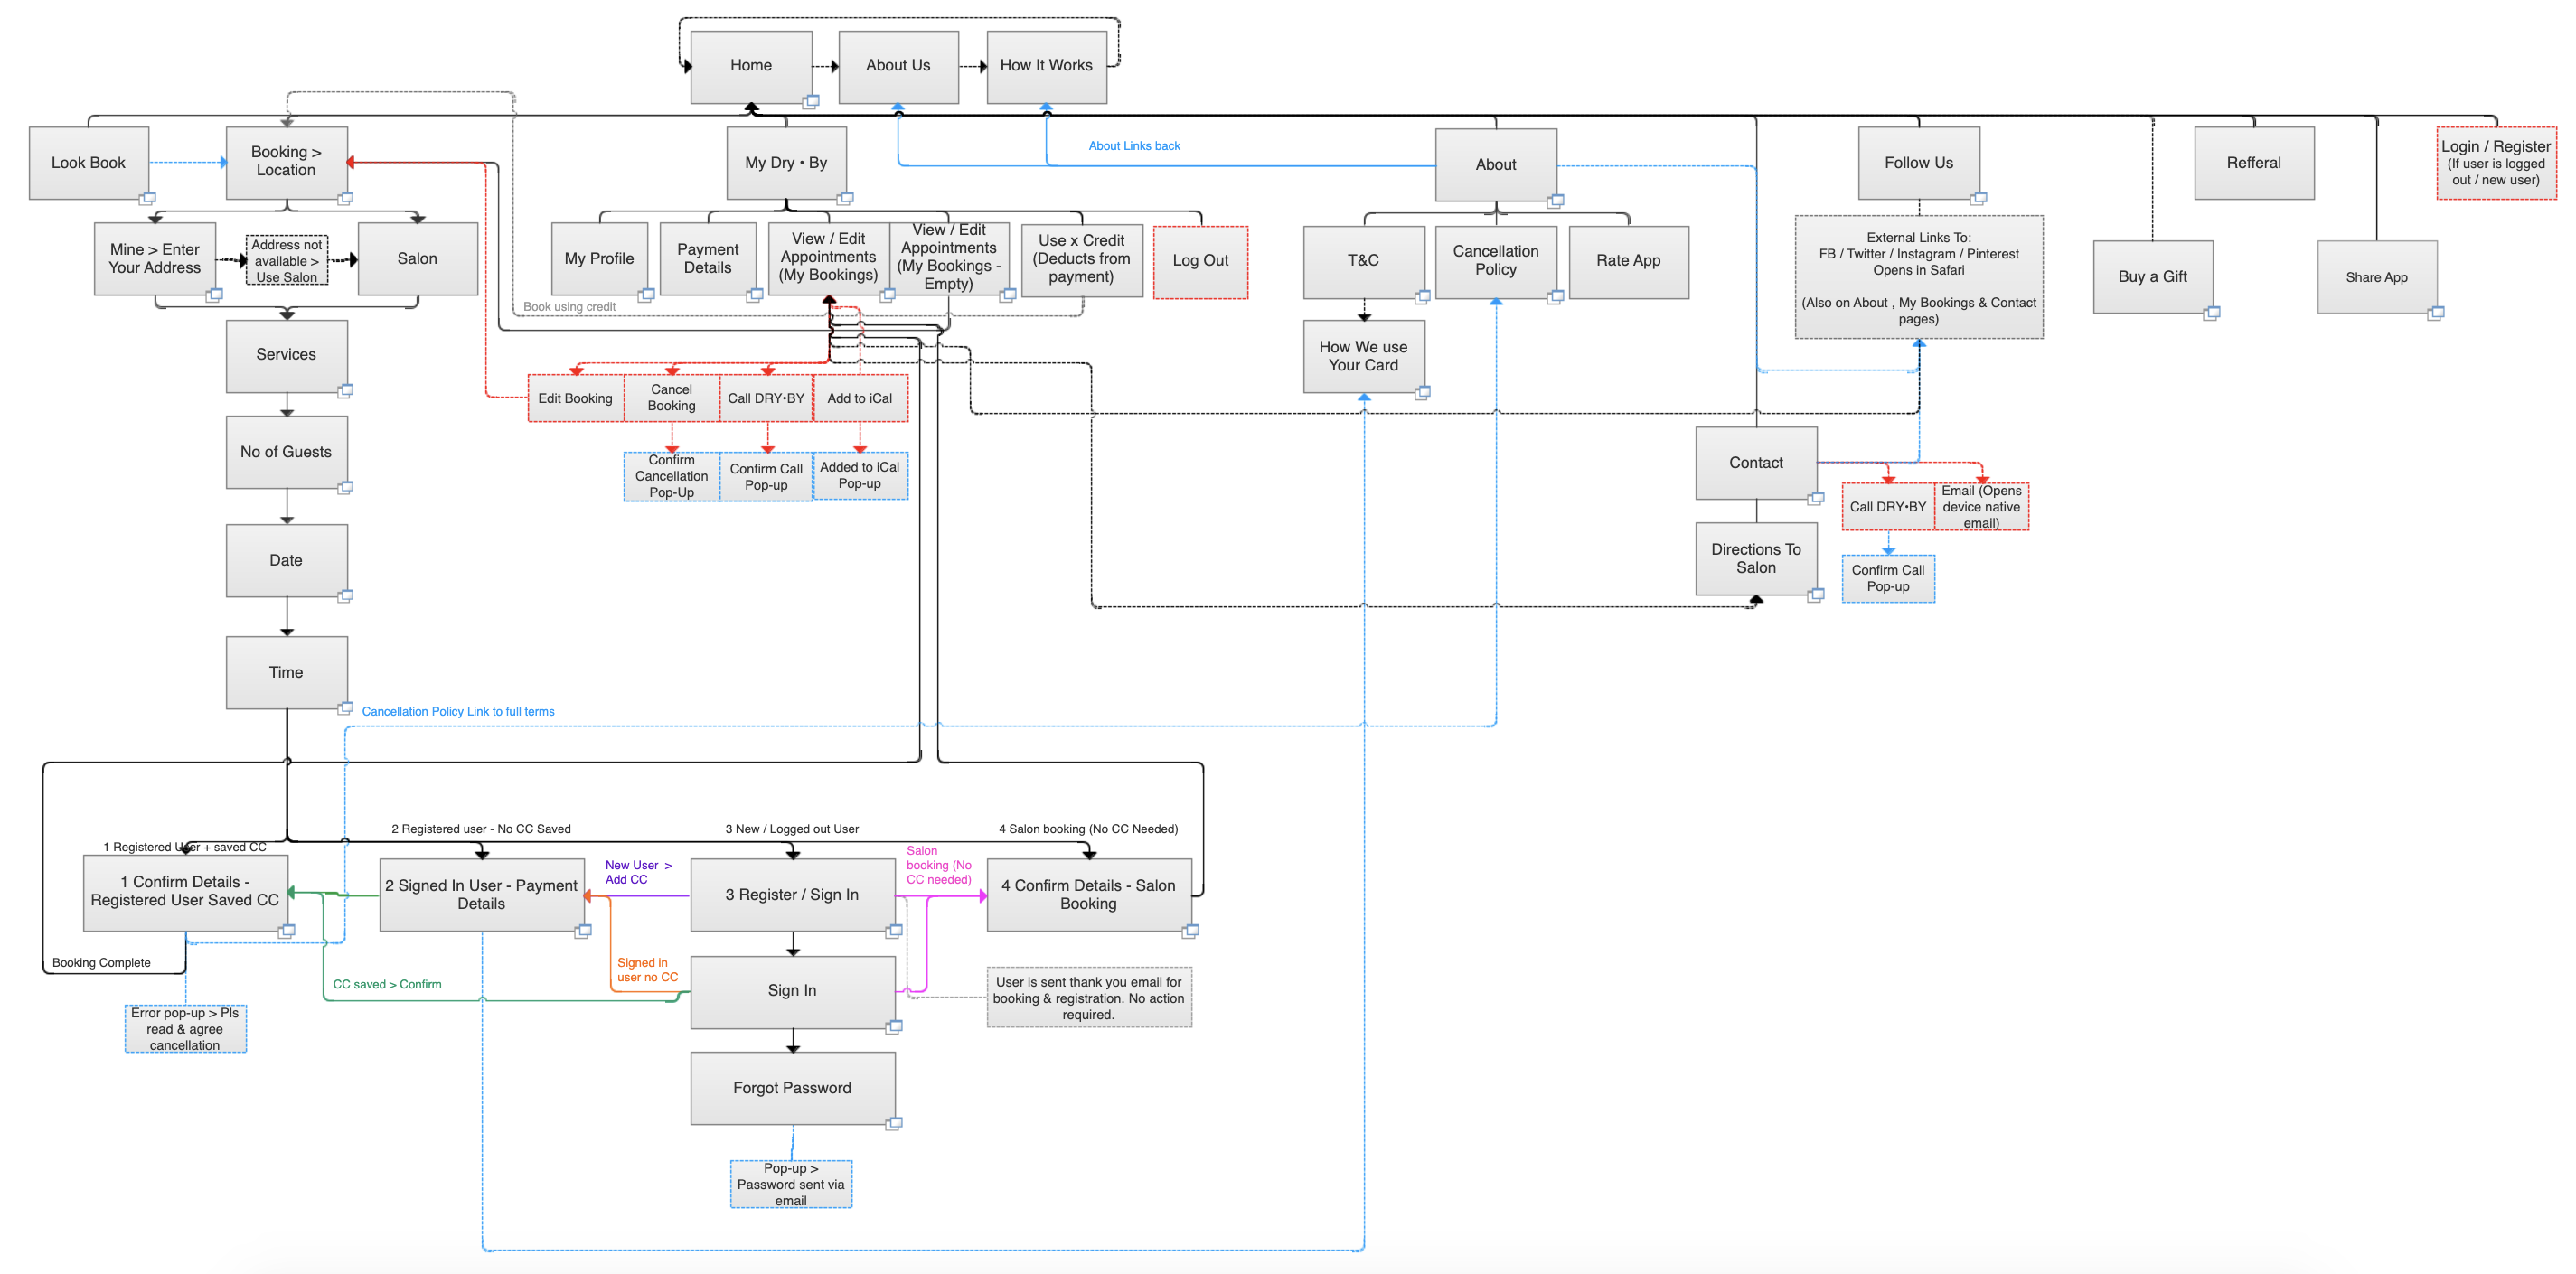
Task: Click the linked-page icon on Sign In box
Action: 894,1027
